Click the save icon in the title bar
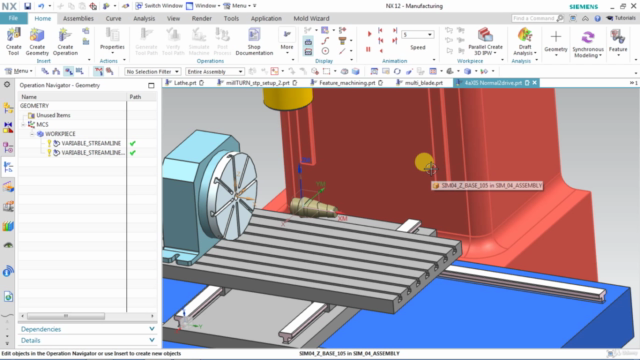The width and height of the screenshot is (640, 360). (x=27, y=6)
